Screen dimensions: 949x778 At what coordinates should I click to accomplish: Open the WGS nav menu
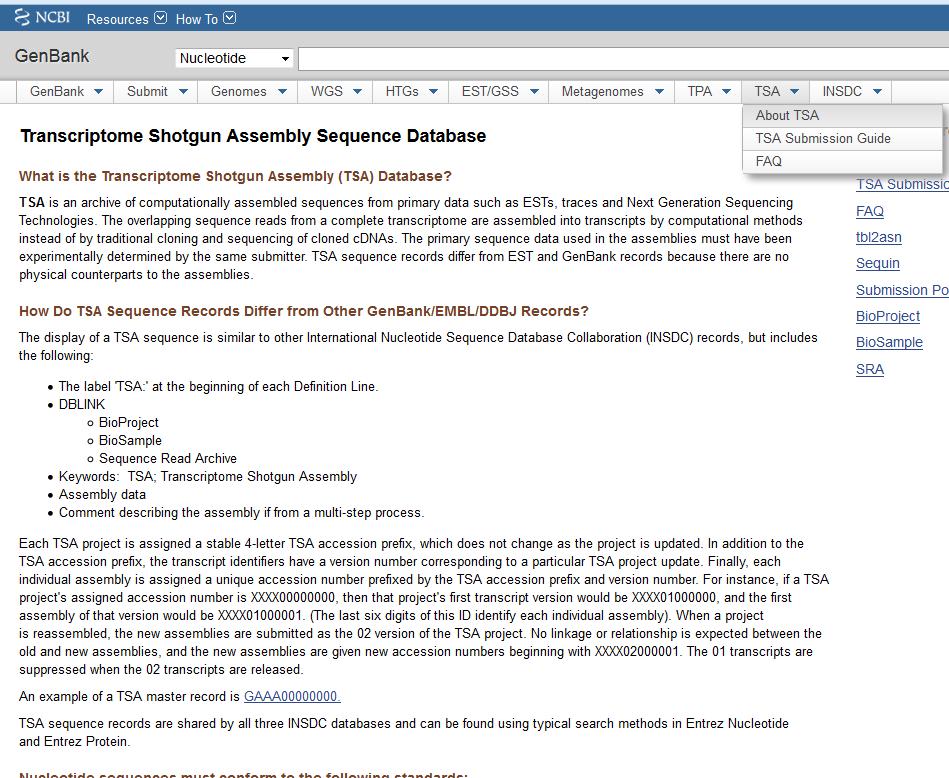(x=335, y=91)
